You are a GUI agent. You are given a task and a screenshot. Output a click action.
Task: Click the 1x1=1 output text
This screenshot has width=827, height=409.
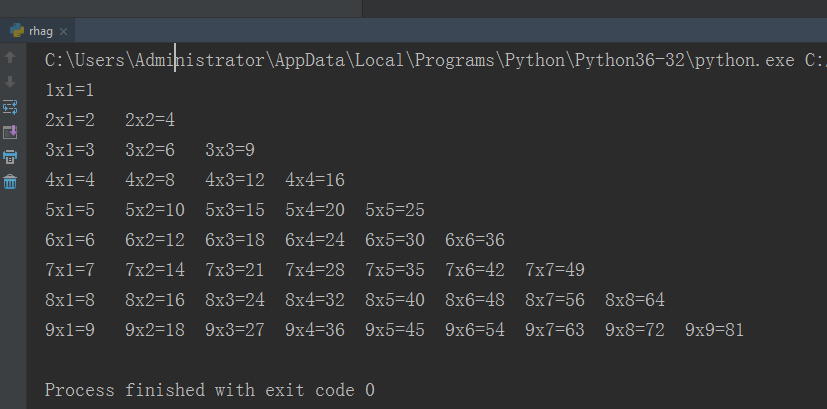(x=70, y=90)
